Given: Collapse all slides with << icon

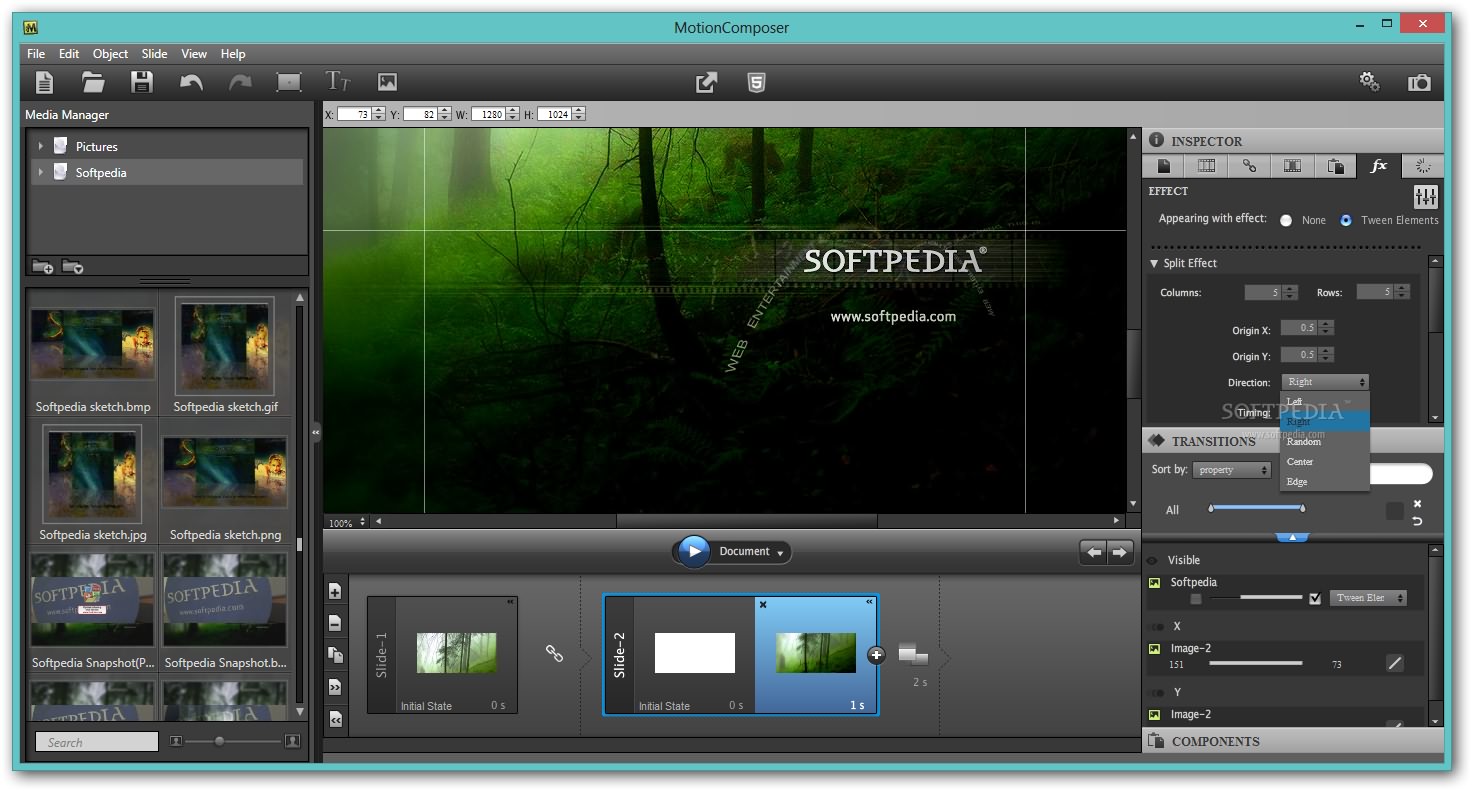Looking at the screenshot, I should click(x=335, y=719).
